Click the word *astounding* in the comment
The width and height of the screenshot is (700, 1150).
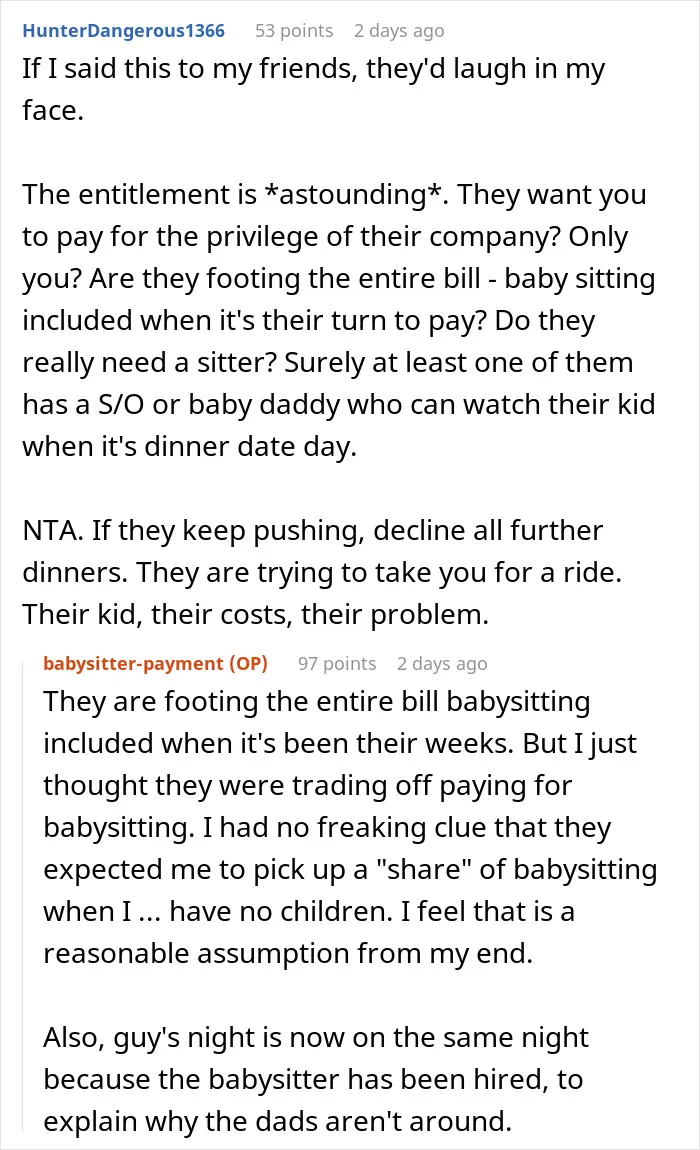pyautogui.click(x=355, y=194)
